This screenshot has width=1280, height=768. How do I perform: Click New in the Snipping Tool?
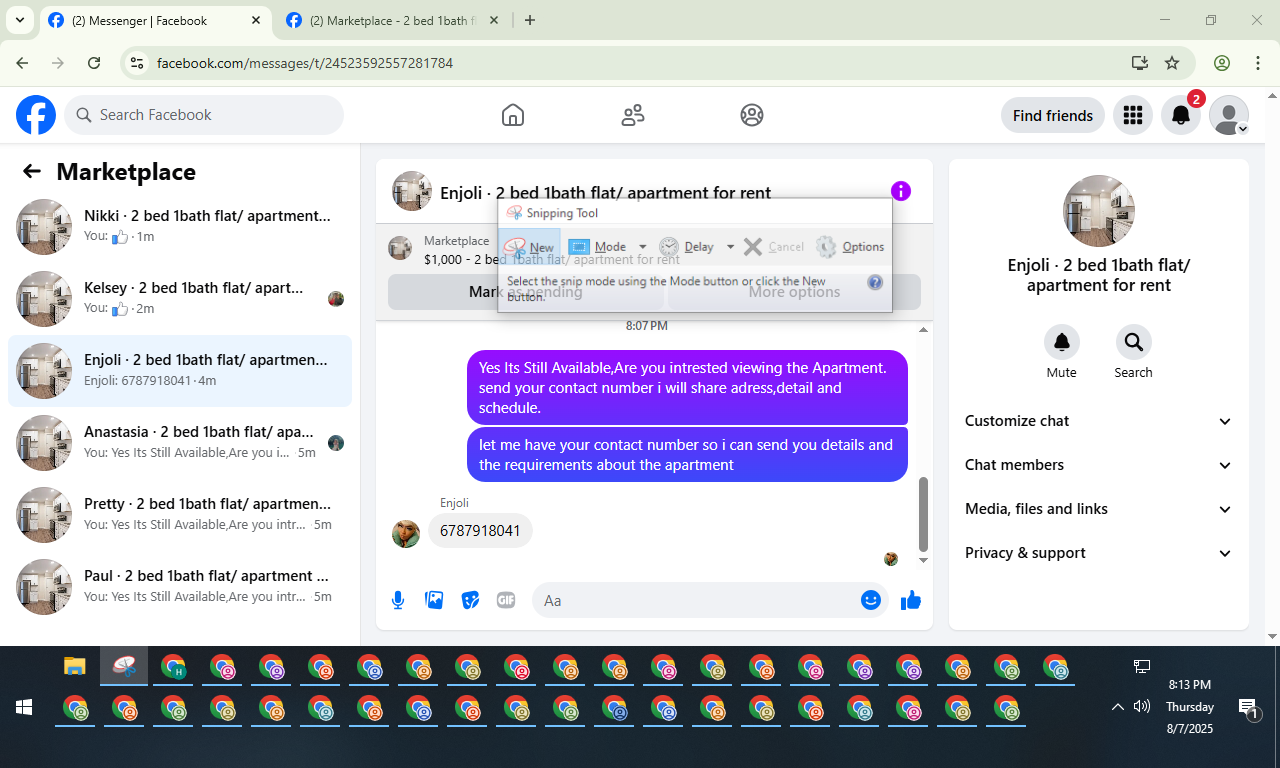[530, 247]
